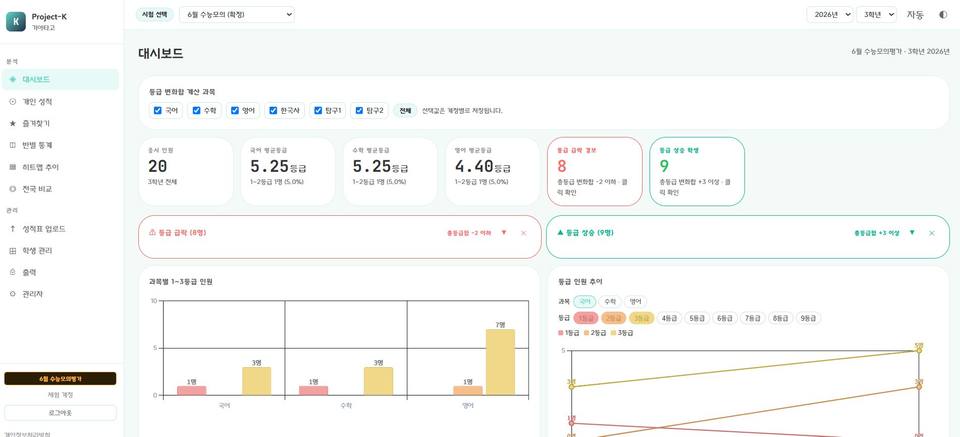Click 2등급 legend color swatch
Viewport: 960px width, 437px height.
click(x=586, y=333)
